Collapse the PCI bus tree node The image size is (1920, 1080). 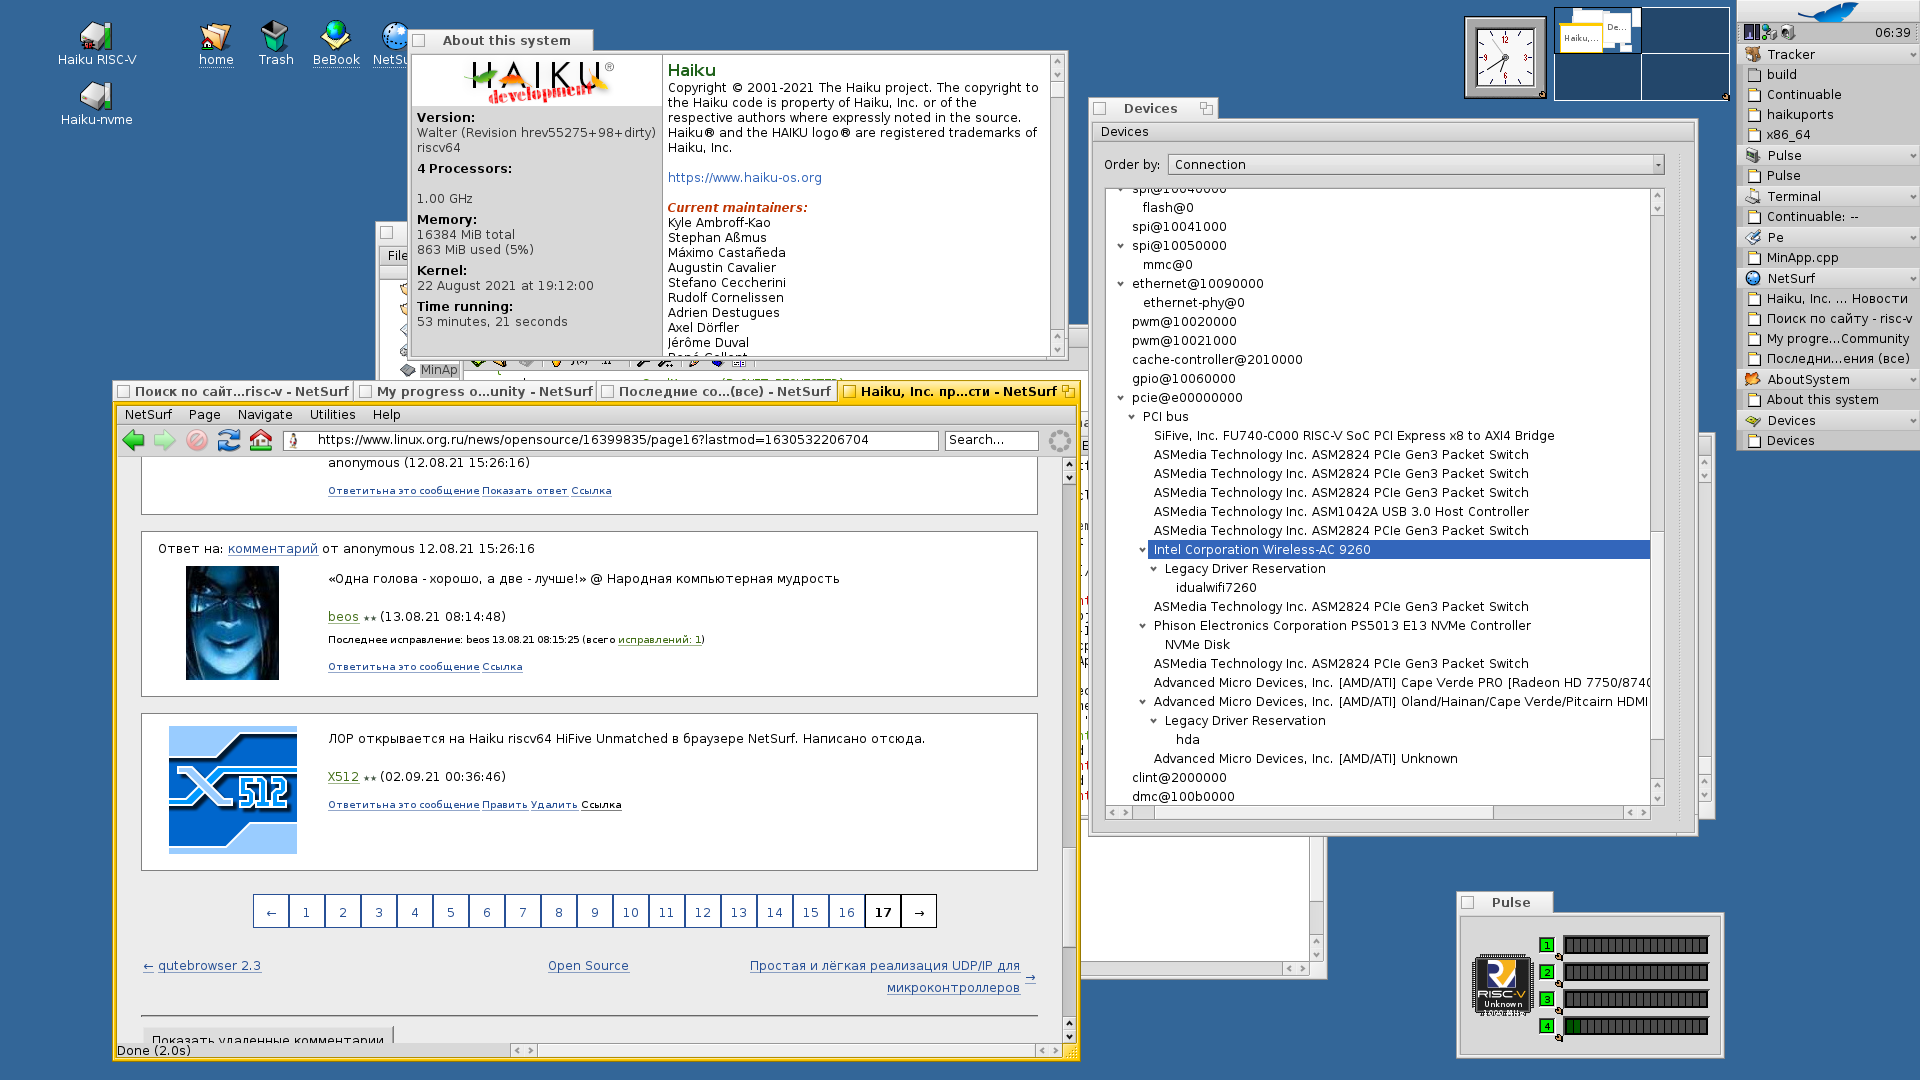pos(1132,417)
